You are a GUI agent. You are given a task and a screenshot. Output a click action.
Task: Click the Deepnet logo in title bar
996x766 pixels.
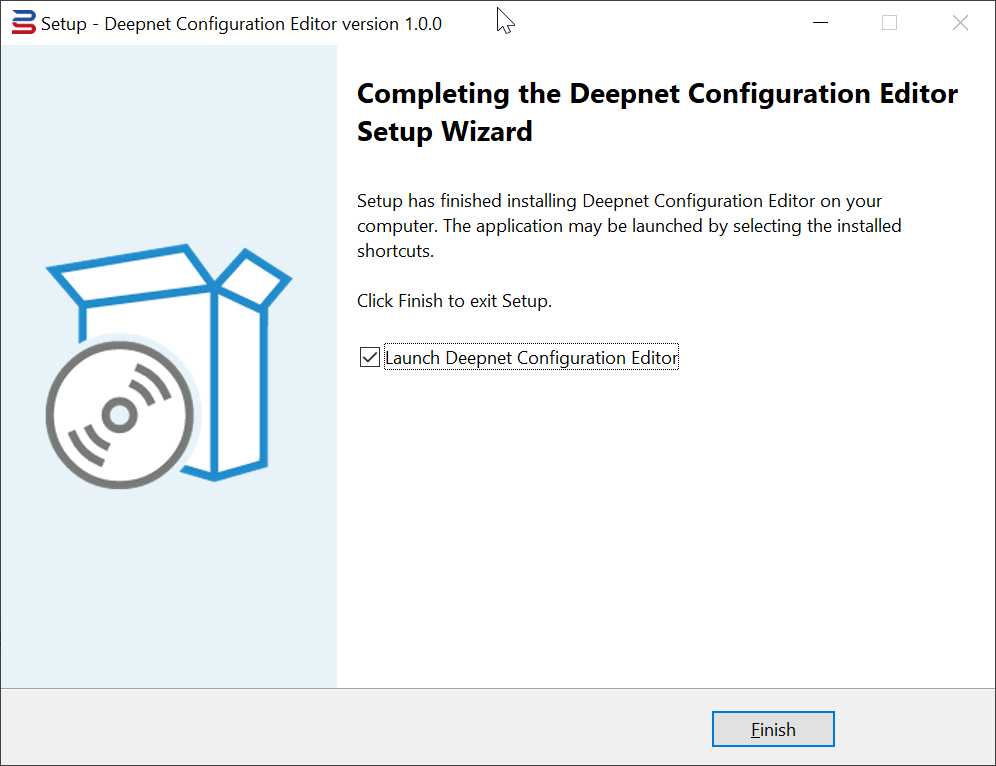pos(23,23)
